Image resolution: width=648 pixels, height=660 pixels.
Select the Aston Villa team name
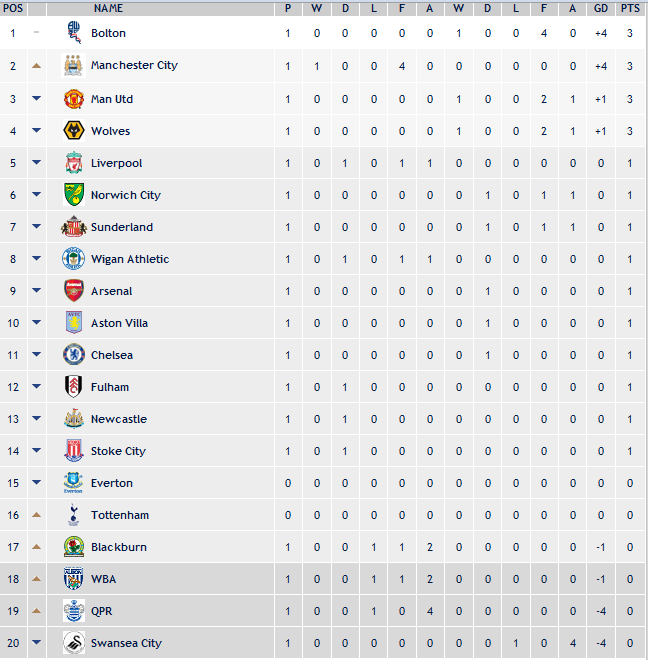click(119, 323)
